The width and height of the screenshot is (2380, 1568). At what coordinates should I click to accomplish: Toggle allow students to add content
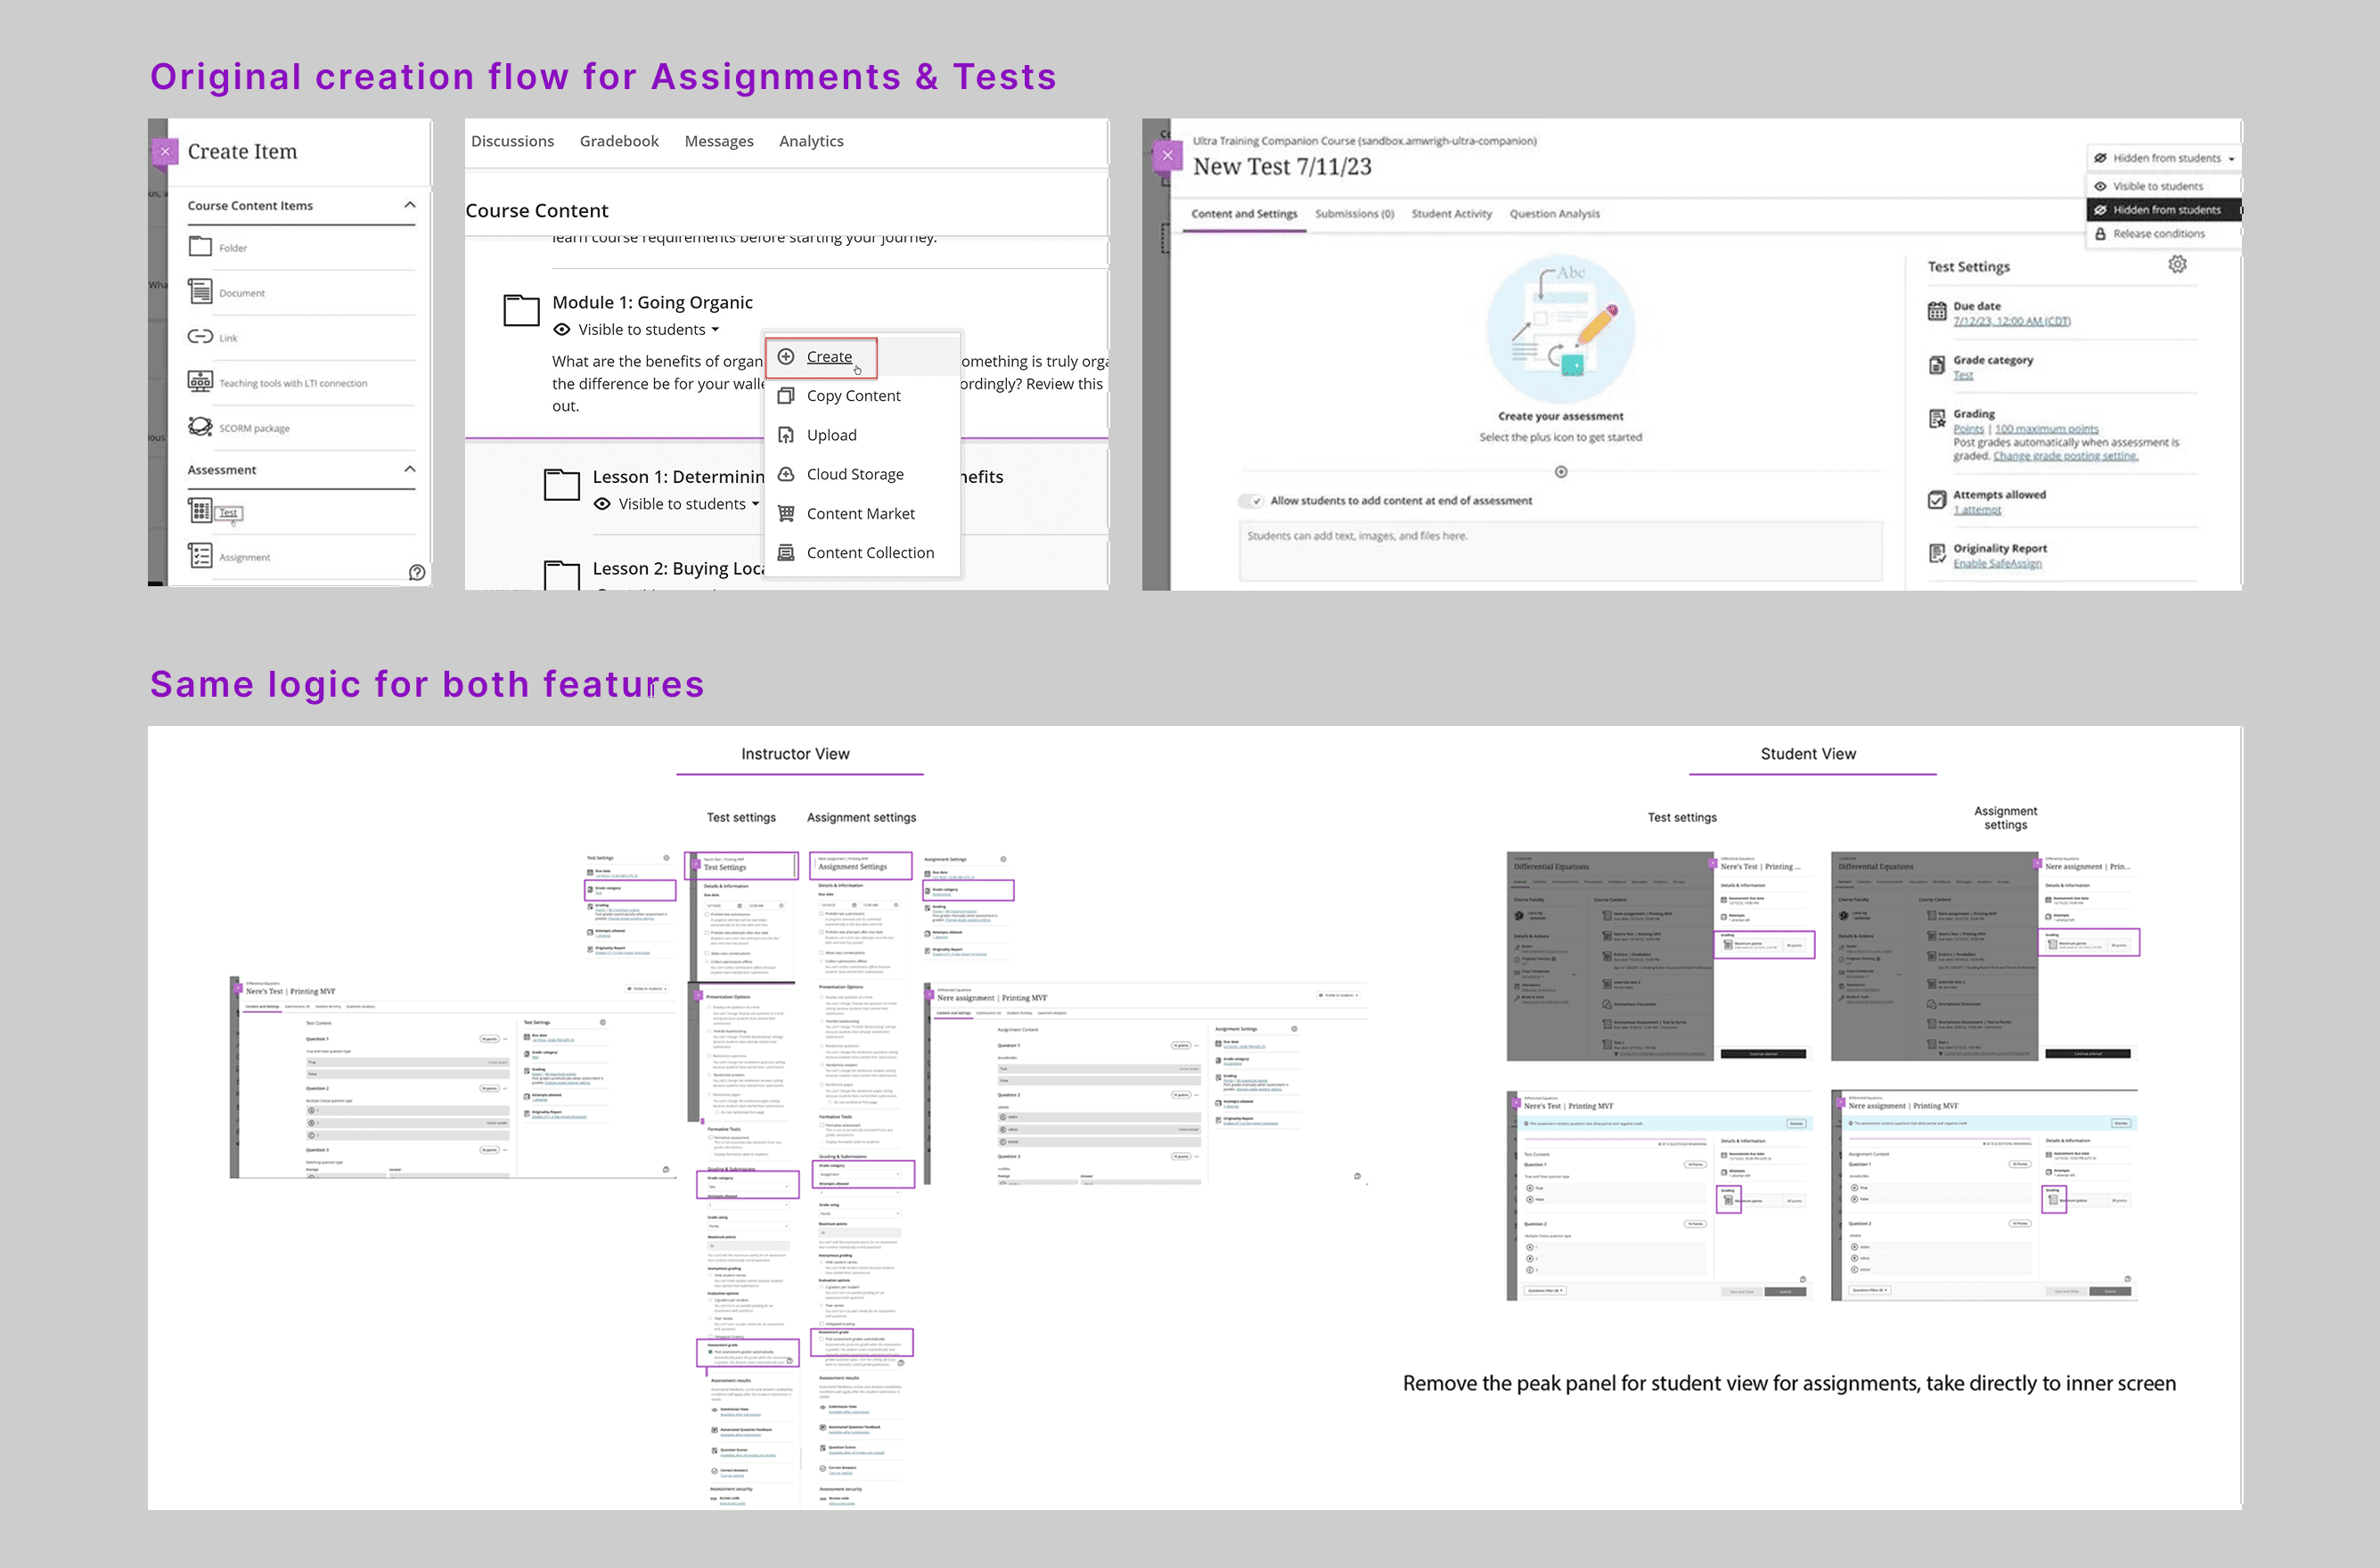tap(1251, 501)
